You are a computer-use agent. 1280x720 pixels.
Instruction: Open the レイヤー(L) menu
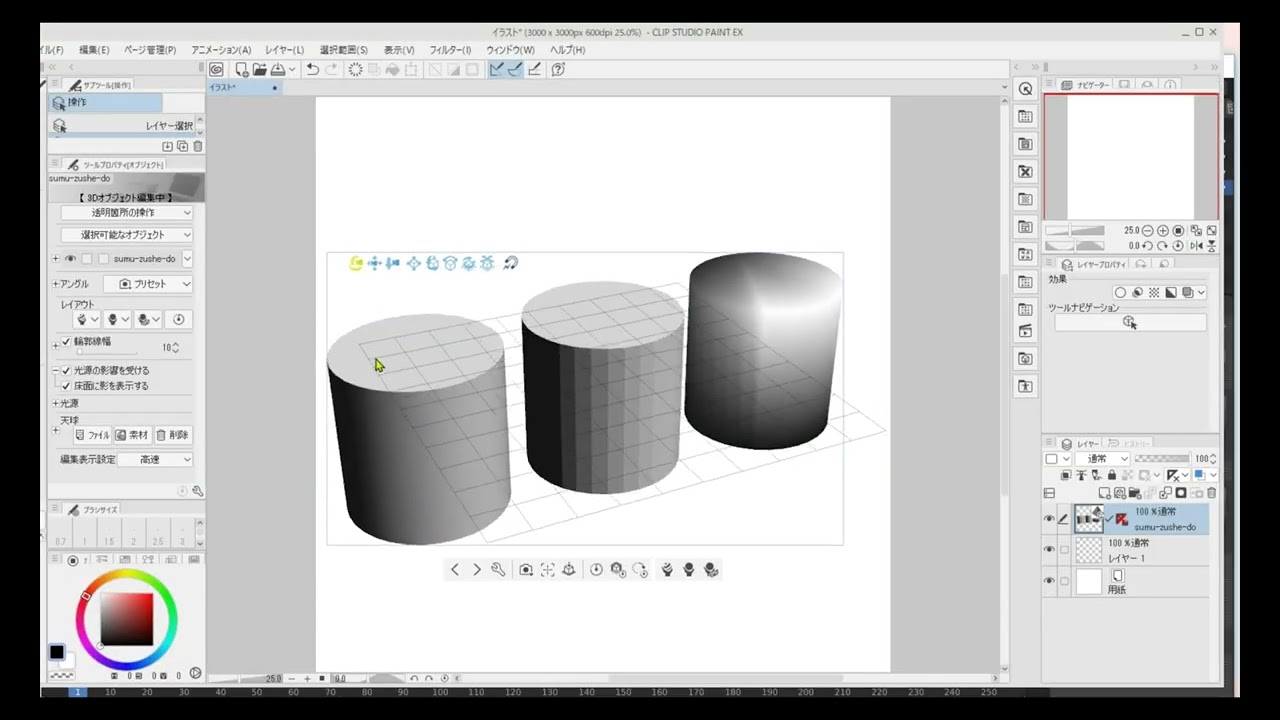click(x=284, y=50)
